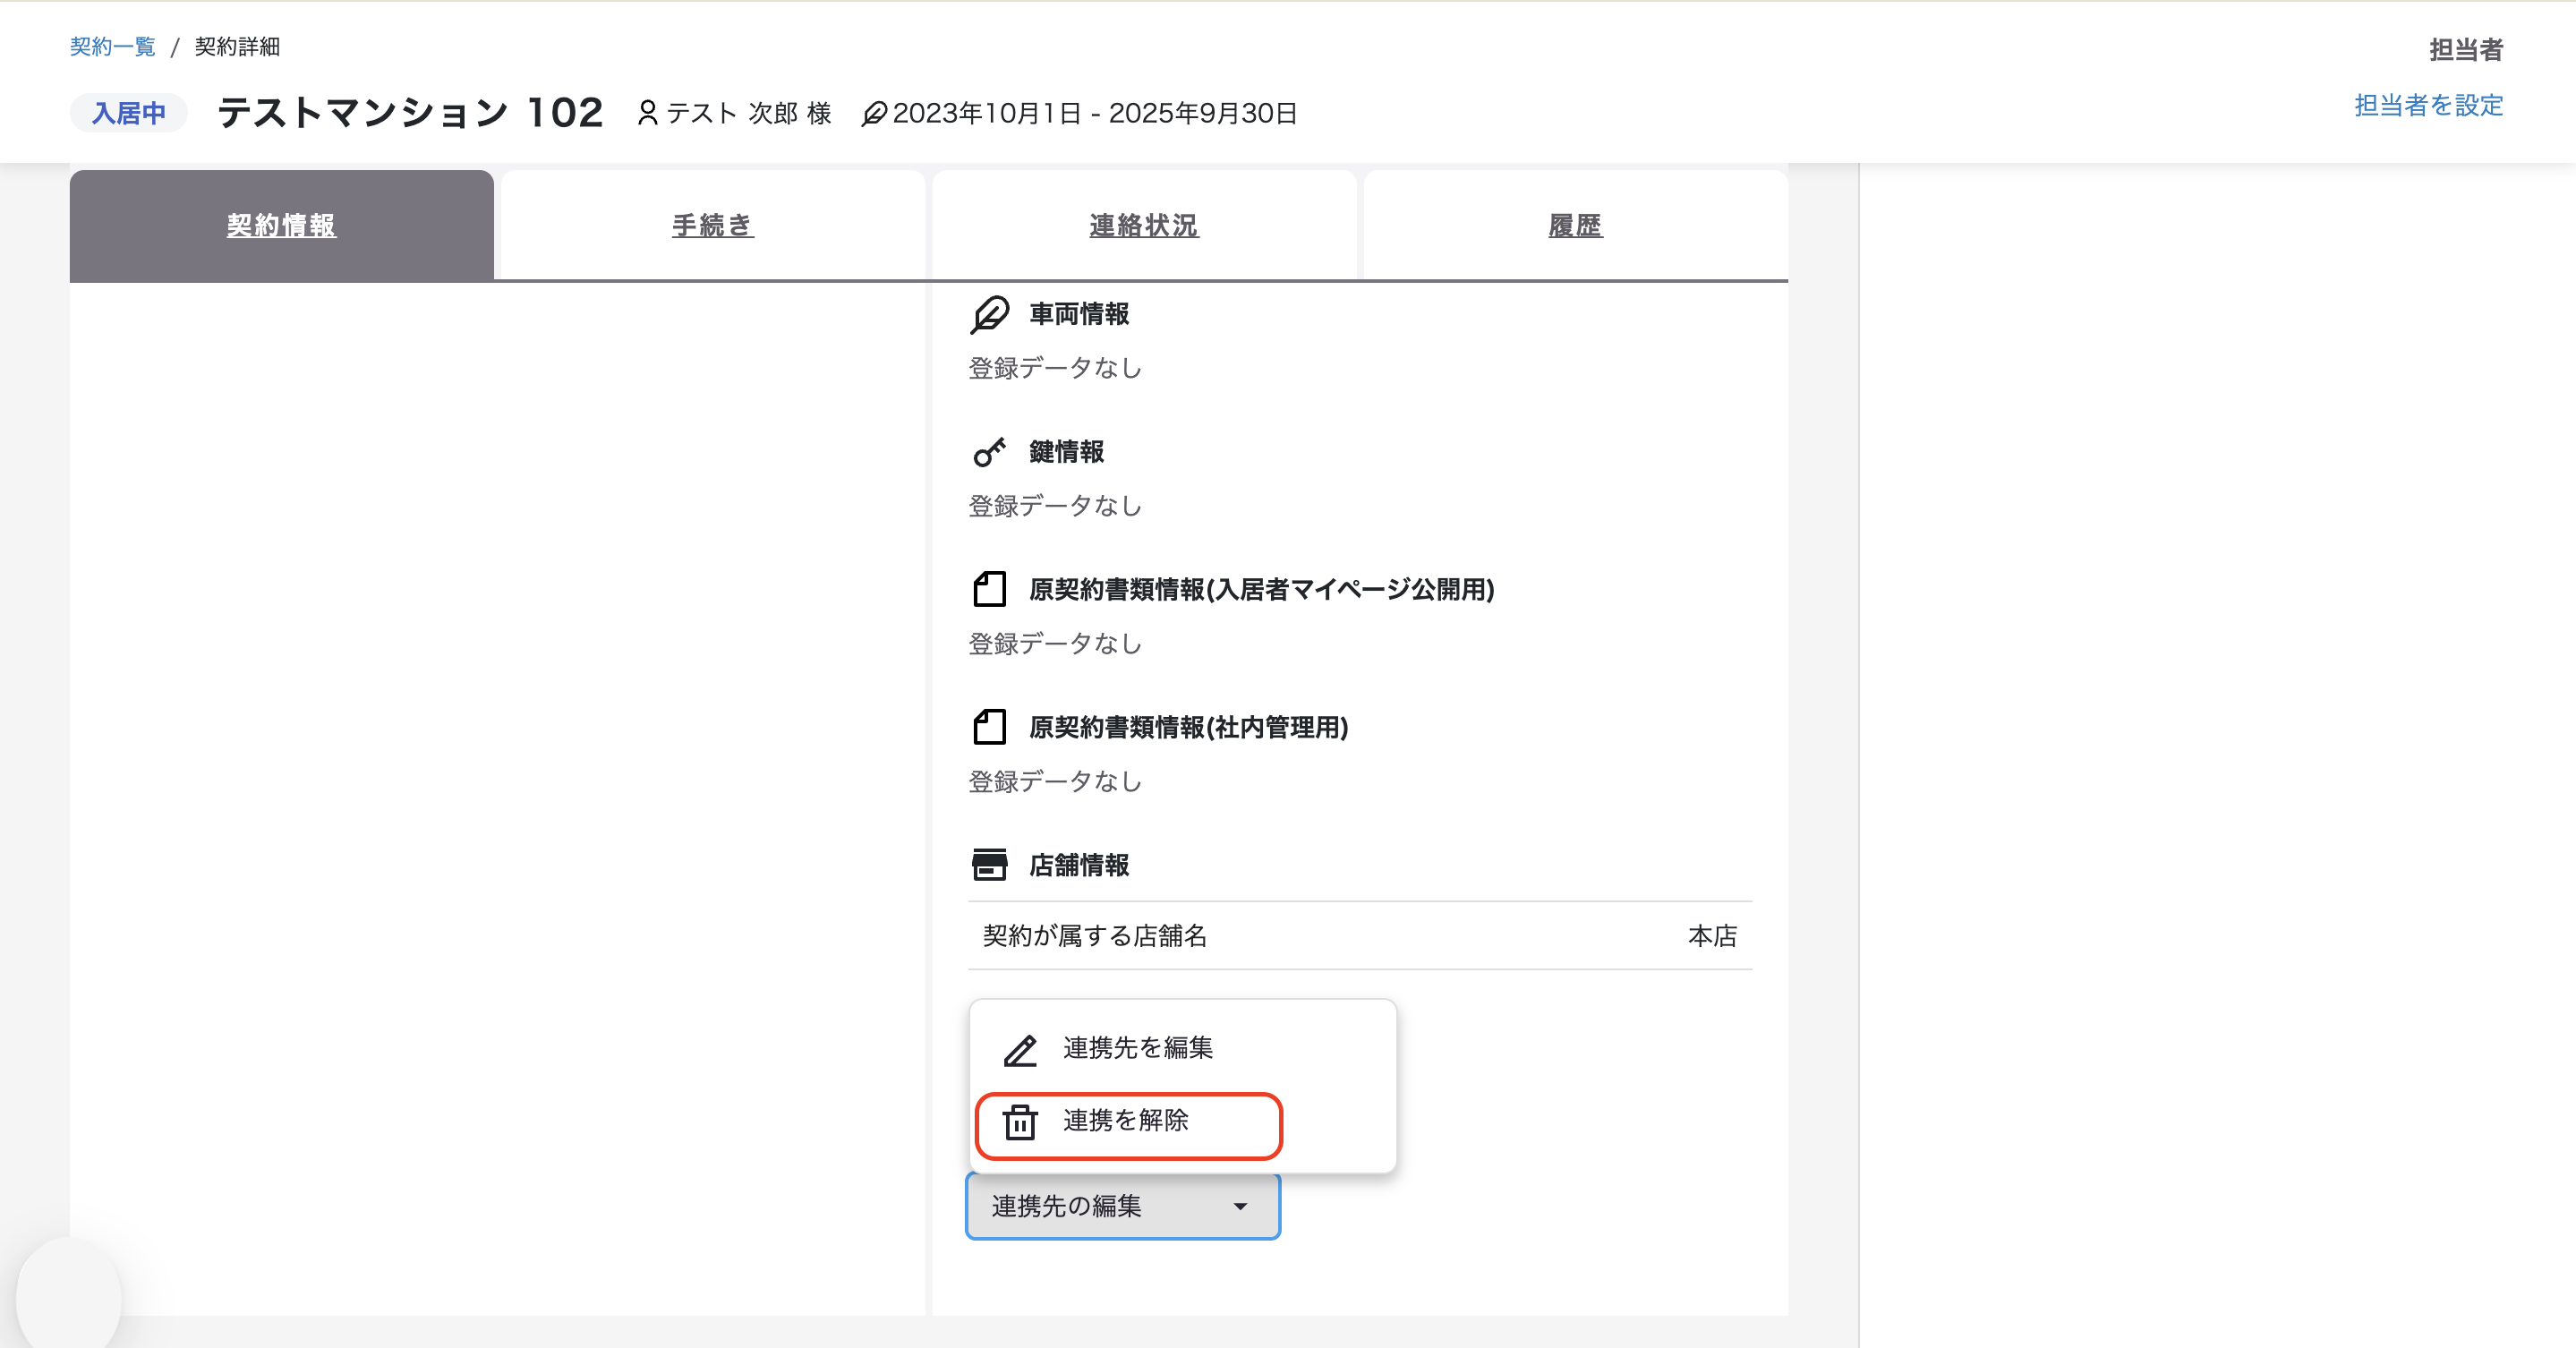This screenshot has width=2576, height=1348.
Task: Click the 契約詳細 breadcrumb text
Action: (237, 47)
